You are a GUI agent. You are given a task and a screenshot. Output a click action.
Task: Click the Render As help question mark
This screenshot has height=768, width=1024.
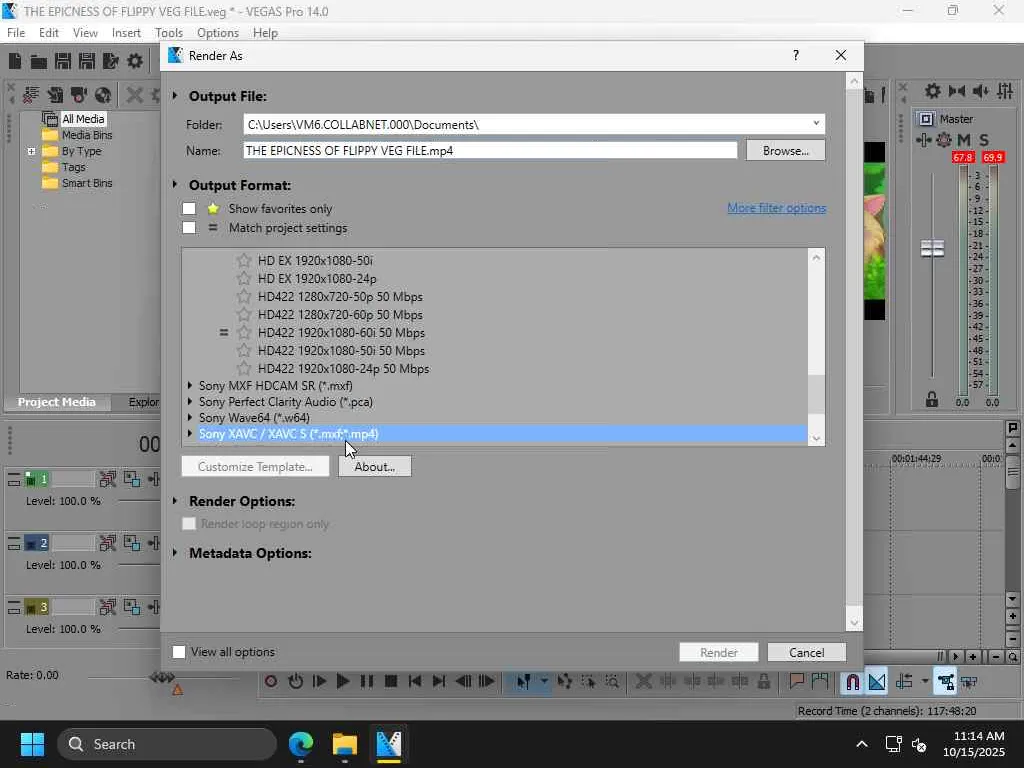[795, 56]
